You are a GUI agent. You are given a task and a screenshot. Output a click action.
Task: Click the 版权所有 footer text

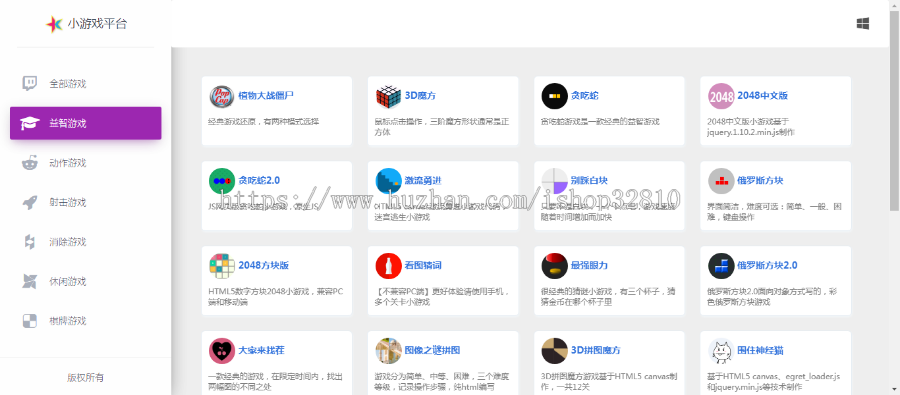point(86,378)
